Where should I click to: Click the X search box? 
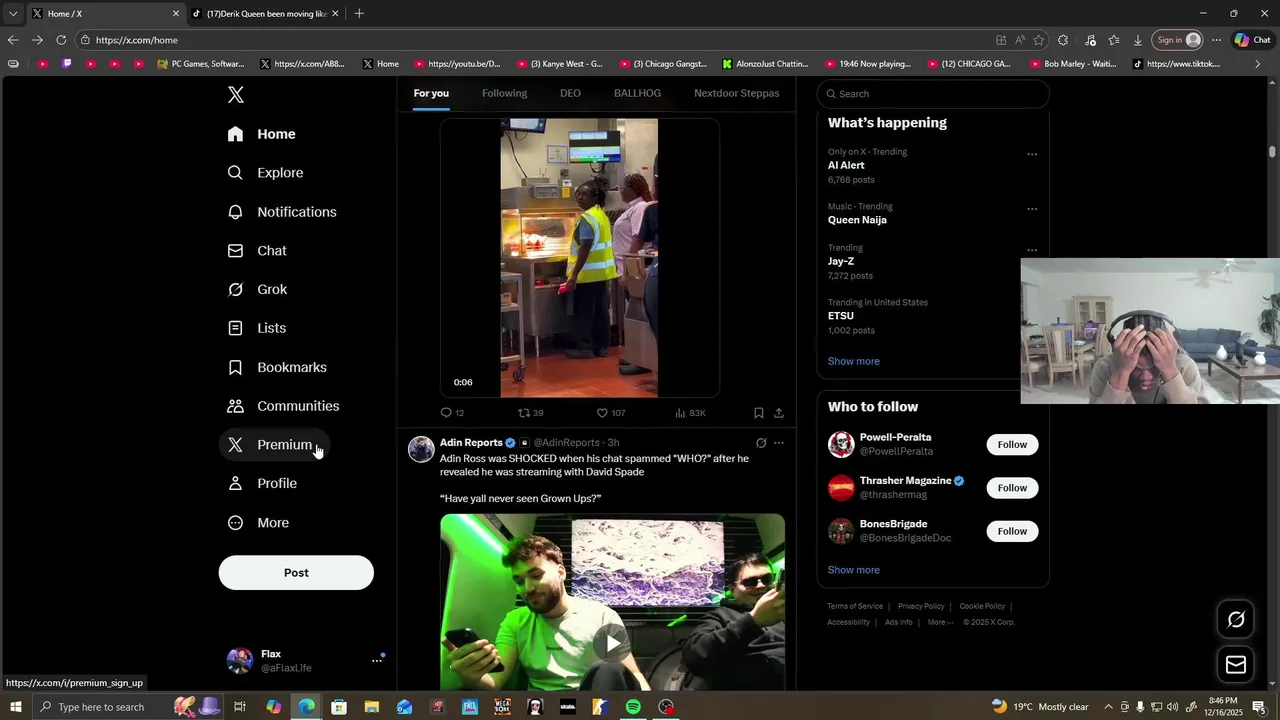point(933,94)
